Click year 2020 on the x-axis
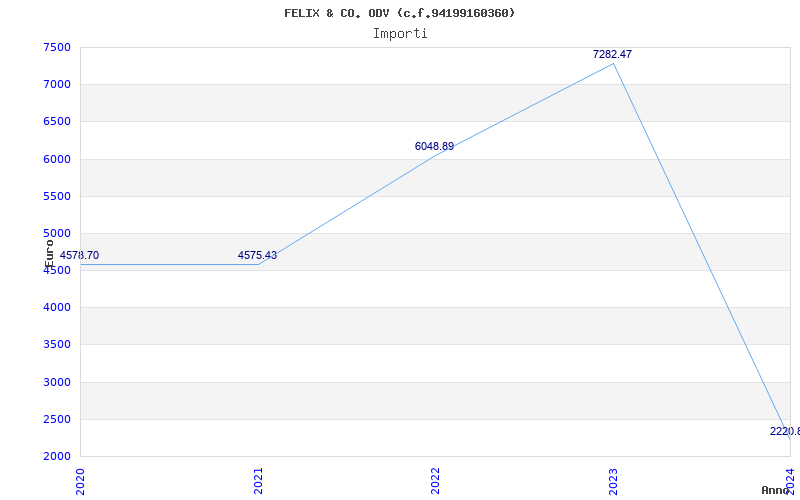Viewport: 800px width, 500px height. 81,480
